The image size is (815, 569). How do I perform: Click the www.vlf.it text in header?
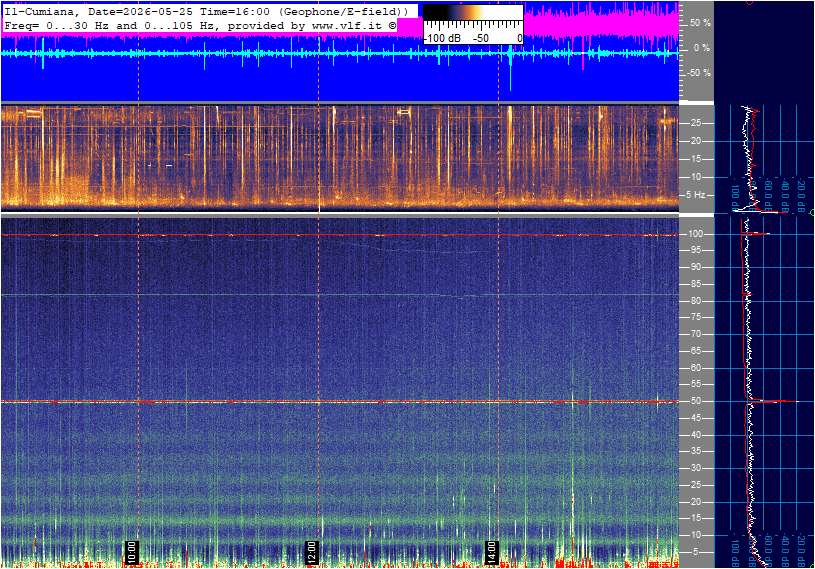[348, 25]
